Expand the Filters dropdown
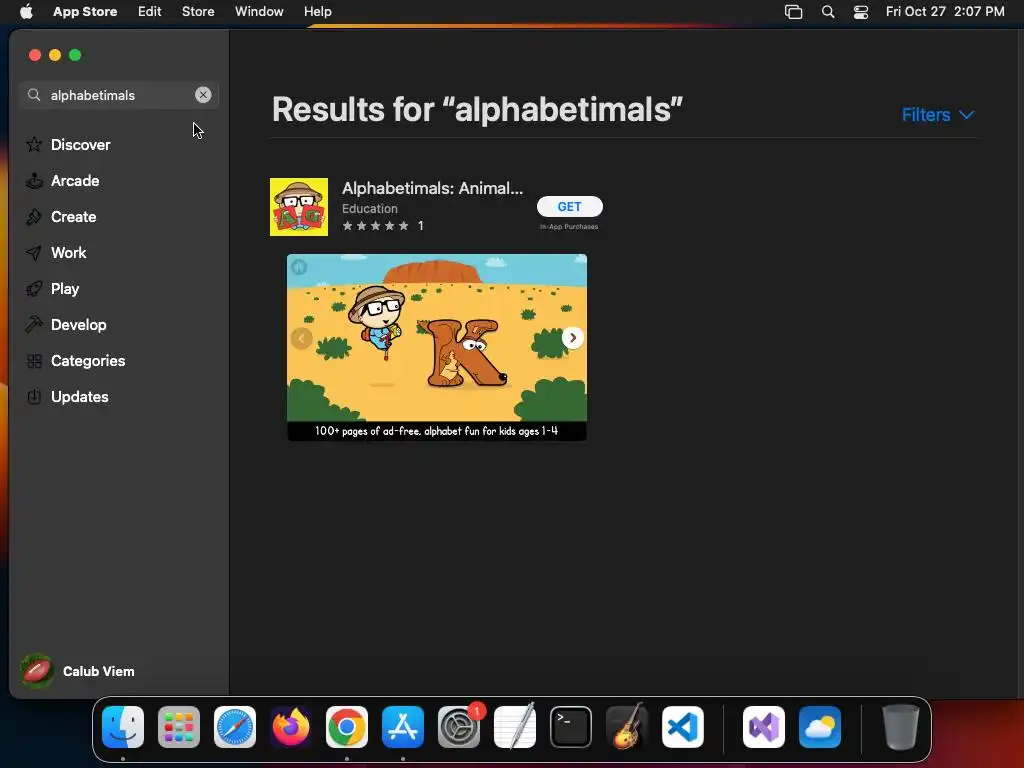Image resolution: width=1024 pixels, height=768 pixels. (938, 115)
